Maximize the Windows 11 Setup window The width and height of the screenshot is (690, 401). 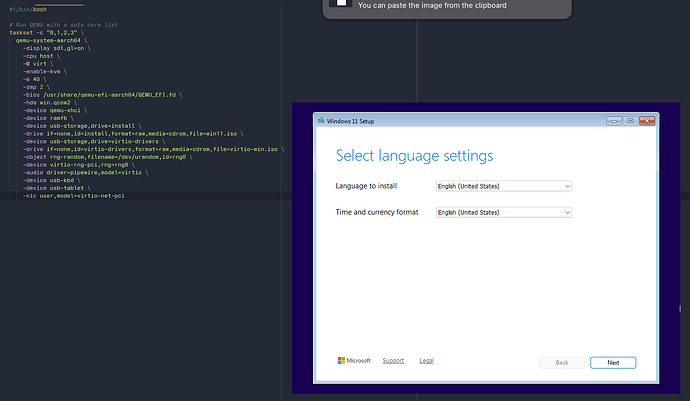pos(630,121)
